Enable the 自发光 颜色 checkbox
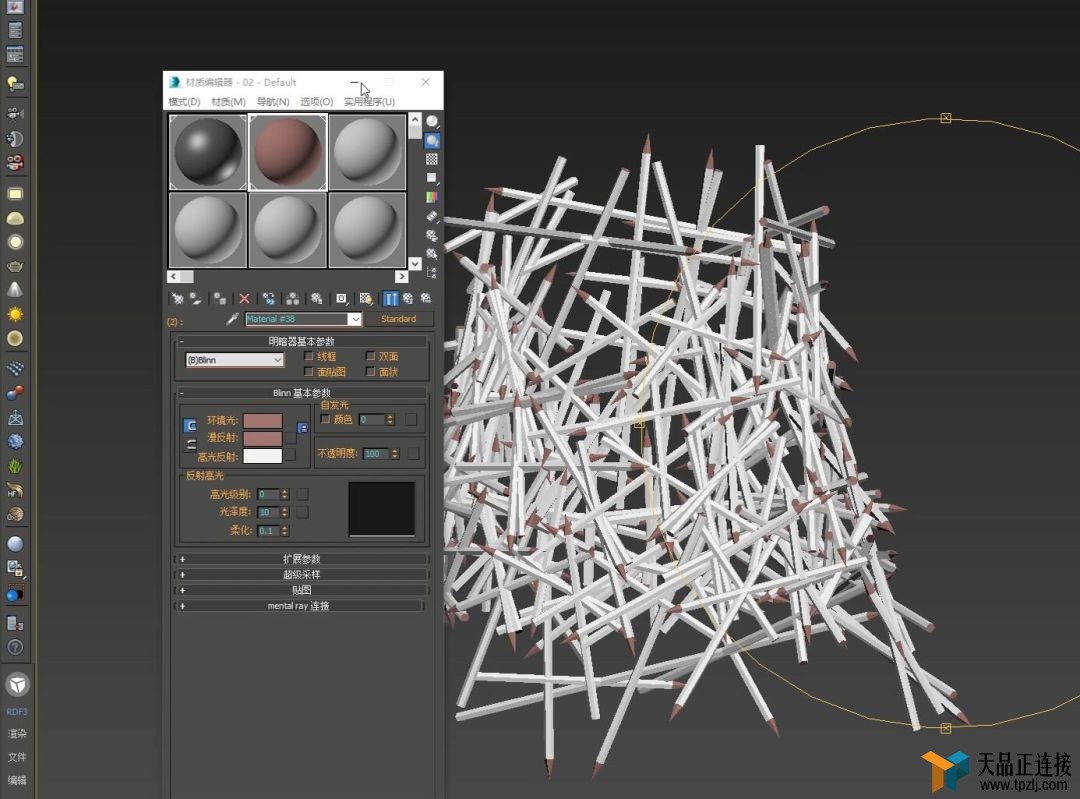The width and height of the screenshot is (1080, 799). tap(326, 419)
